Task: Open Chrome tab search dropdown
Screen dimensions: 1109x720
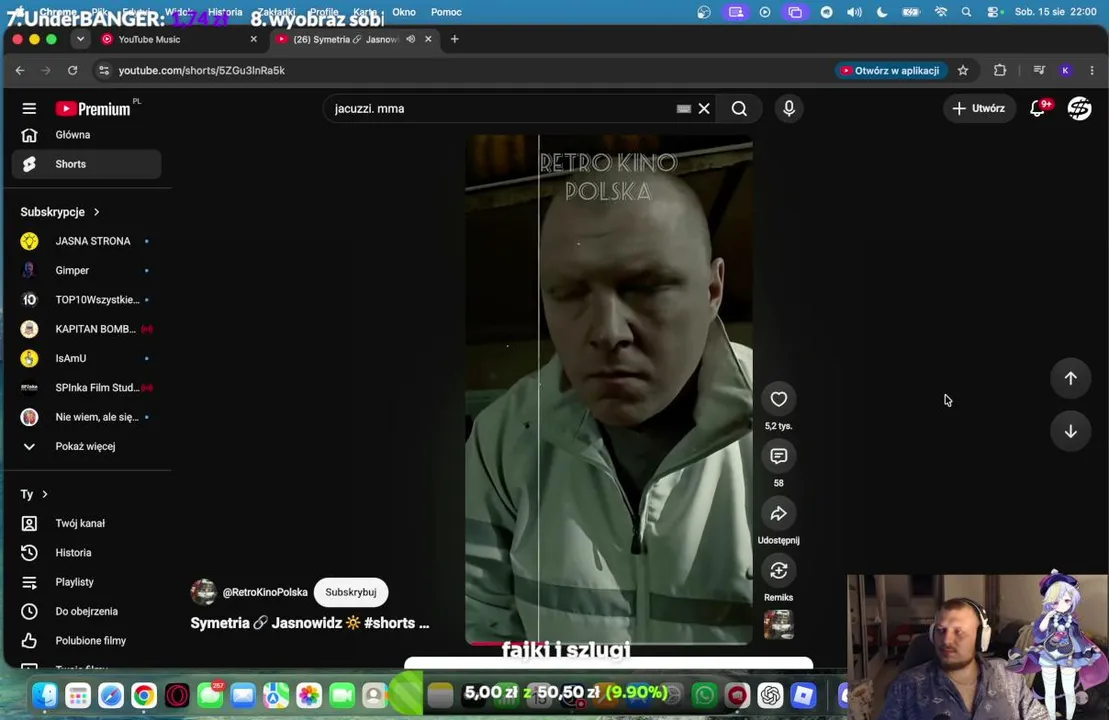Action: click(x=80, y=39)
